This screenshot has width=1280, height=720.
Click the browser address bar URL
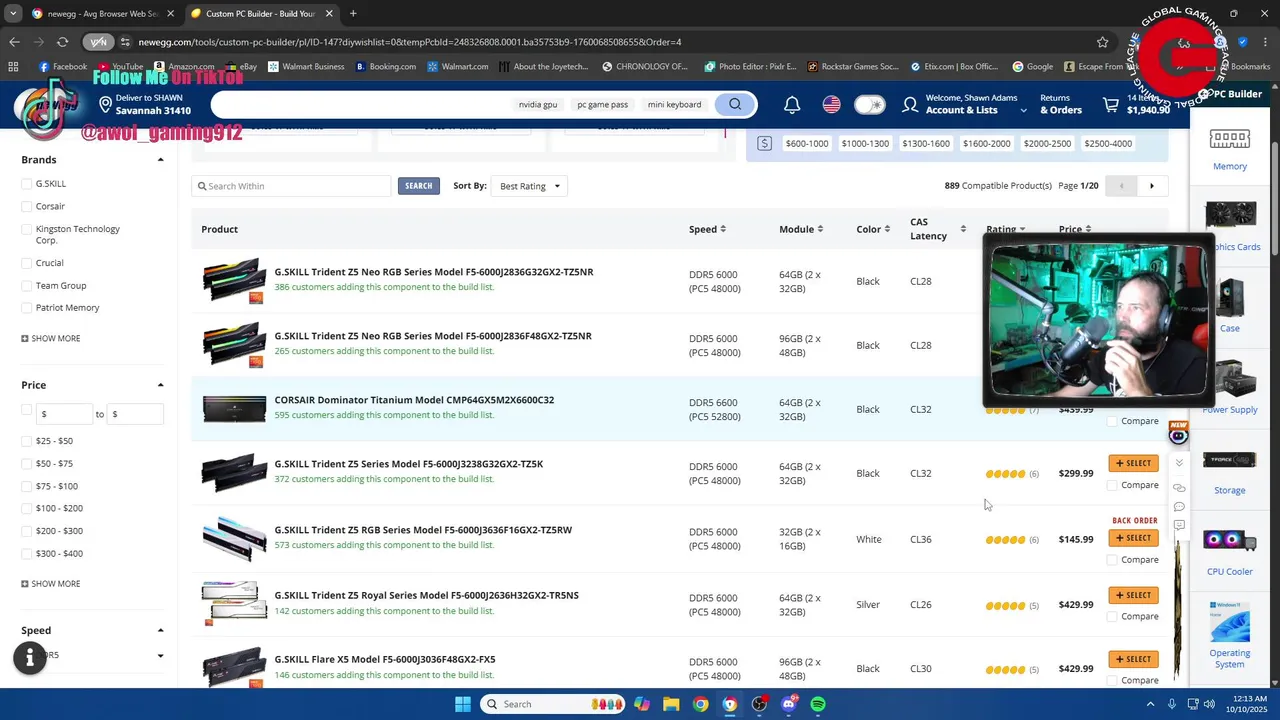[410, 42]
